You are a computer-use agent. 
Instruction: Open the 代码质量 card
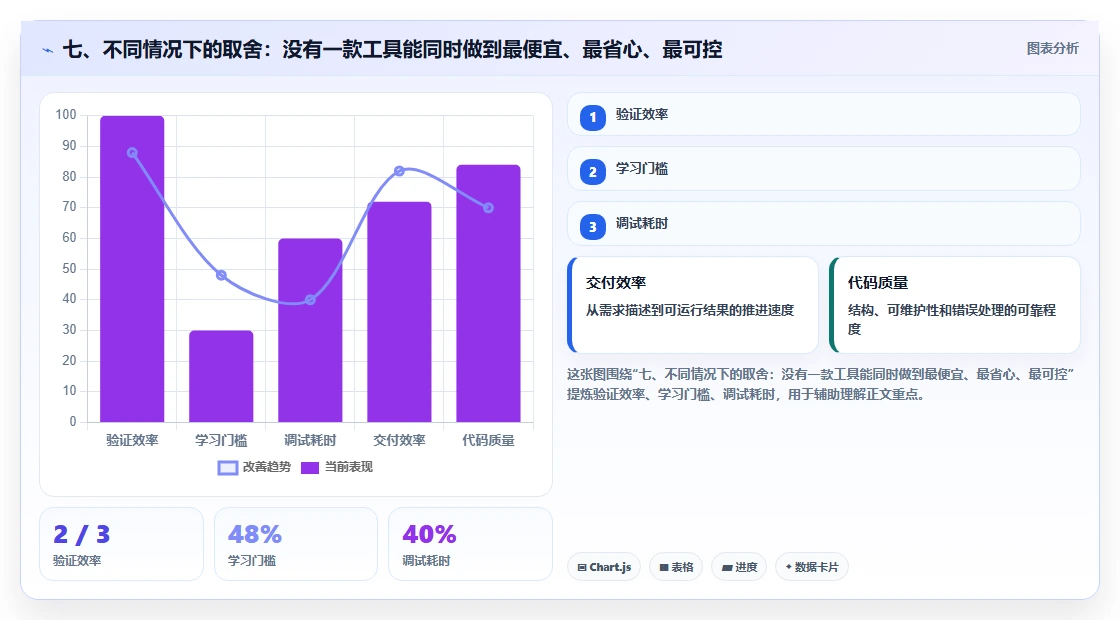pyautogui.click(x=954, y=305)
